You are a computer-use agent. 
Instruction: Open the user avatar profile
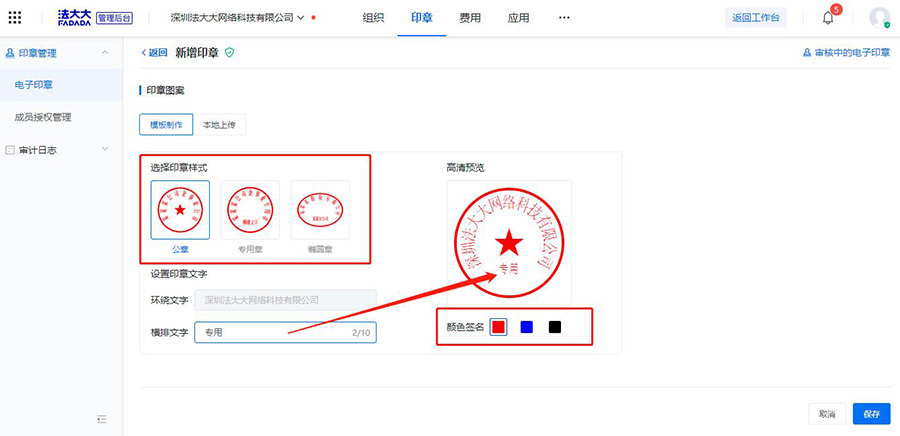click(879, 18)
